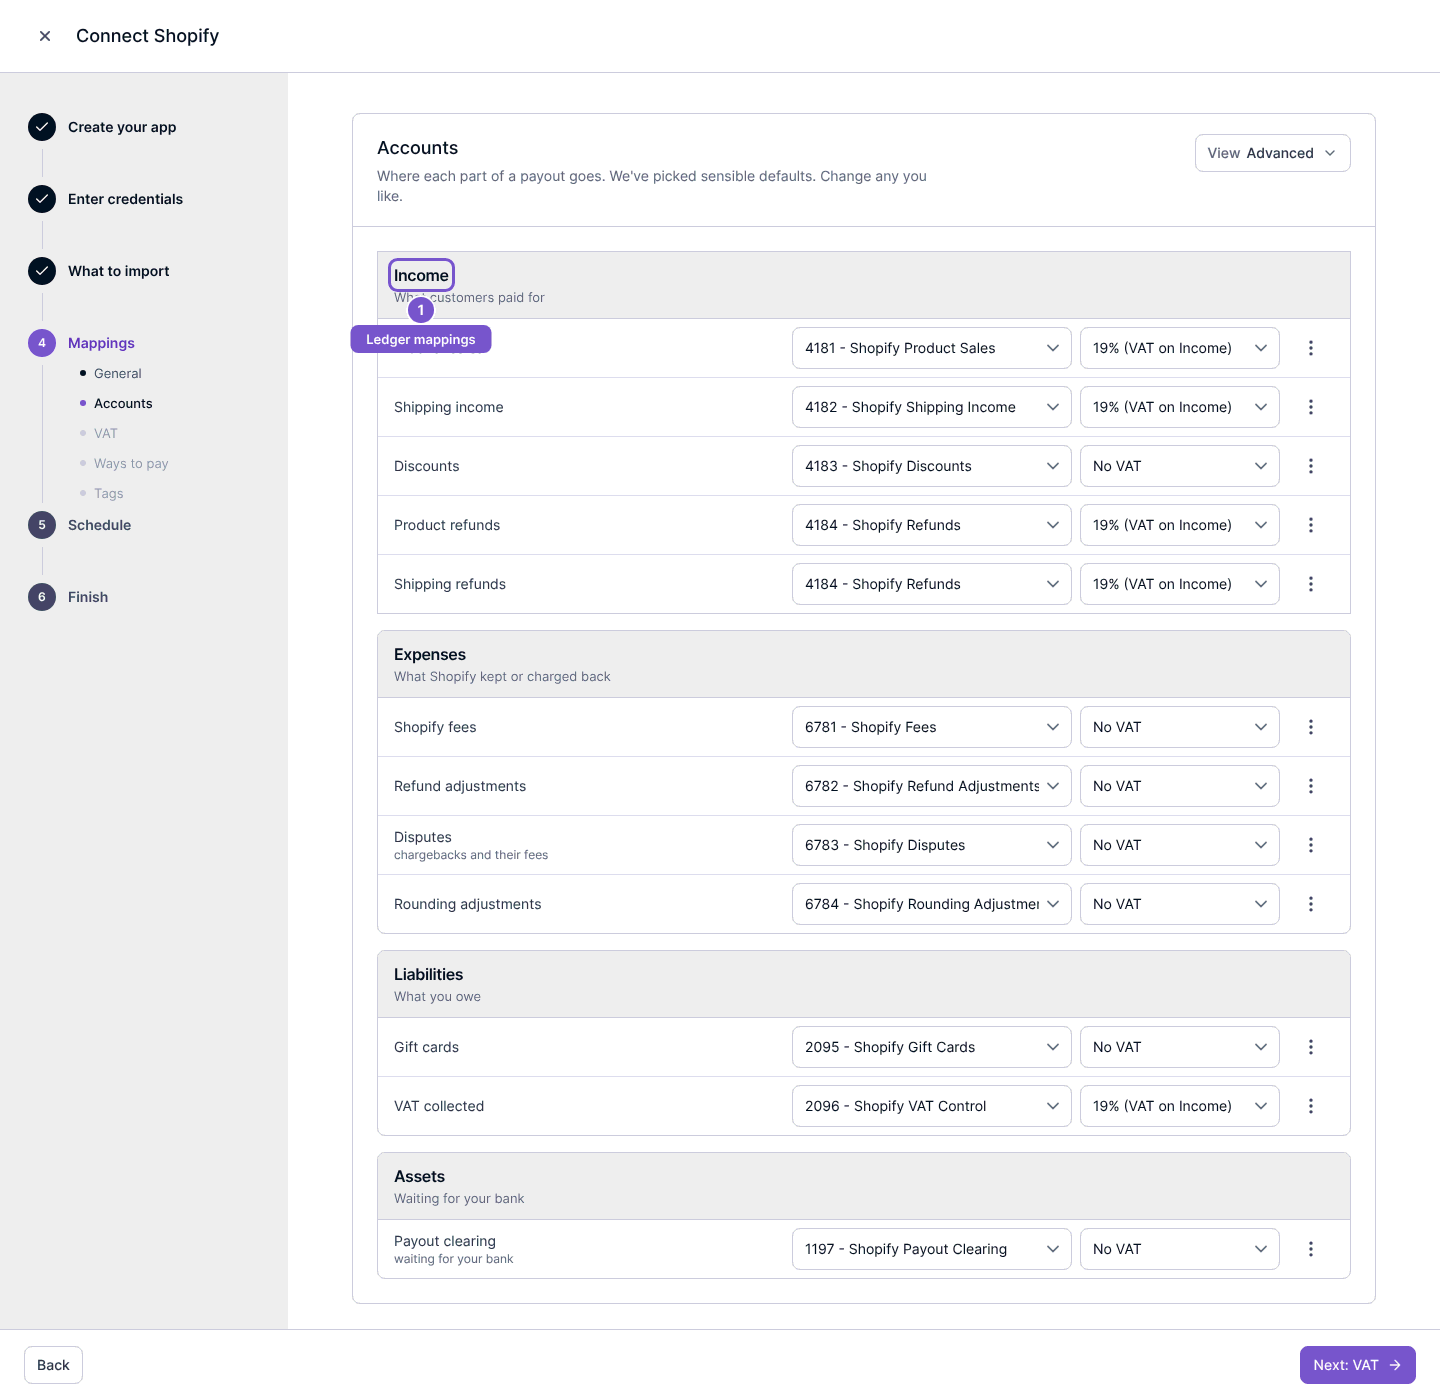The image size is (1440, 1400).
Task: Change VAT rate for Discounts row
Action: tap(1179, 466)
